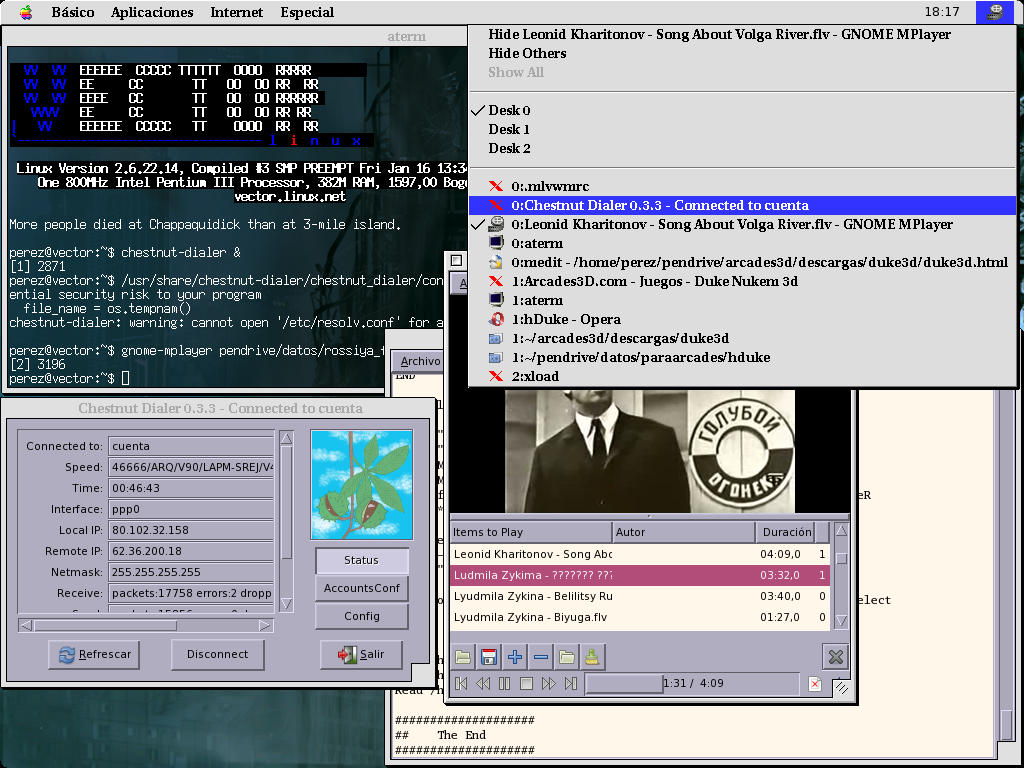Screen dimensions: 1024x768
Task: Switch to Desk 2 in window menu
Action: pyautogui.click(x=742, y=148)
